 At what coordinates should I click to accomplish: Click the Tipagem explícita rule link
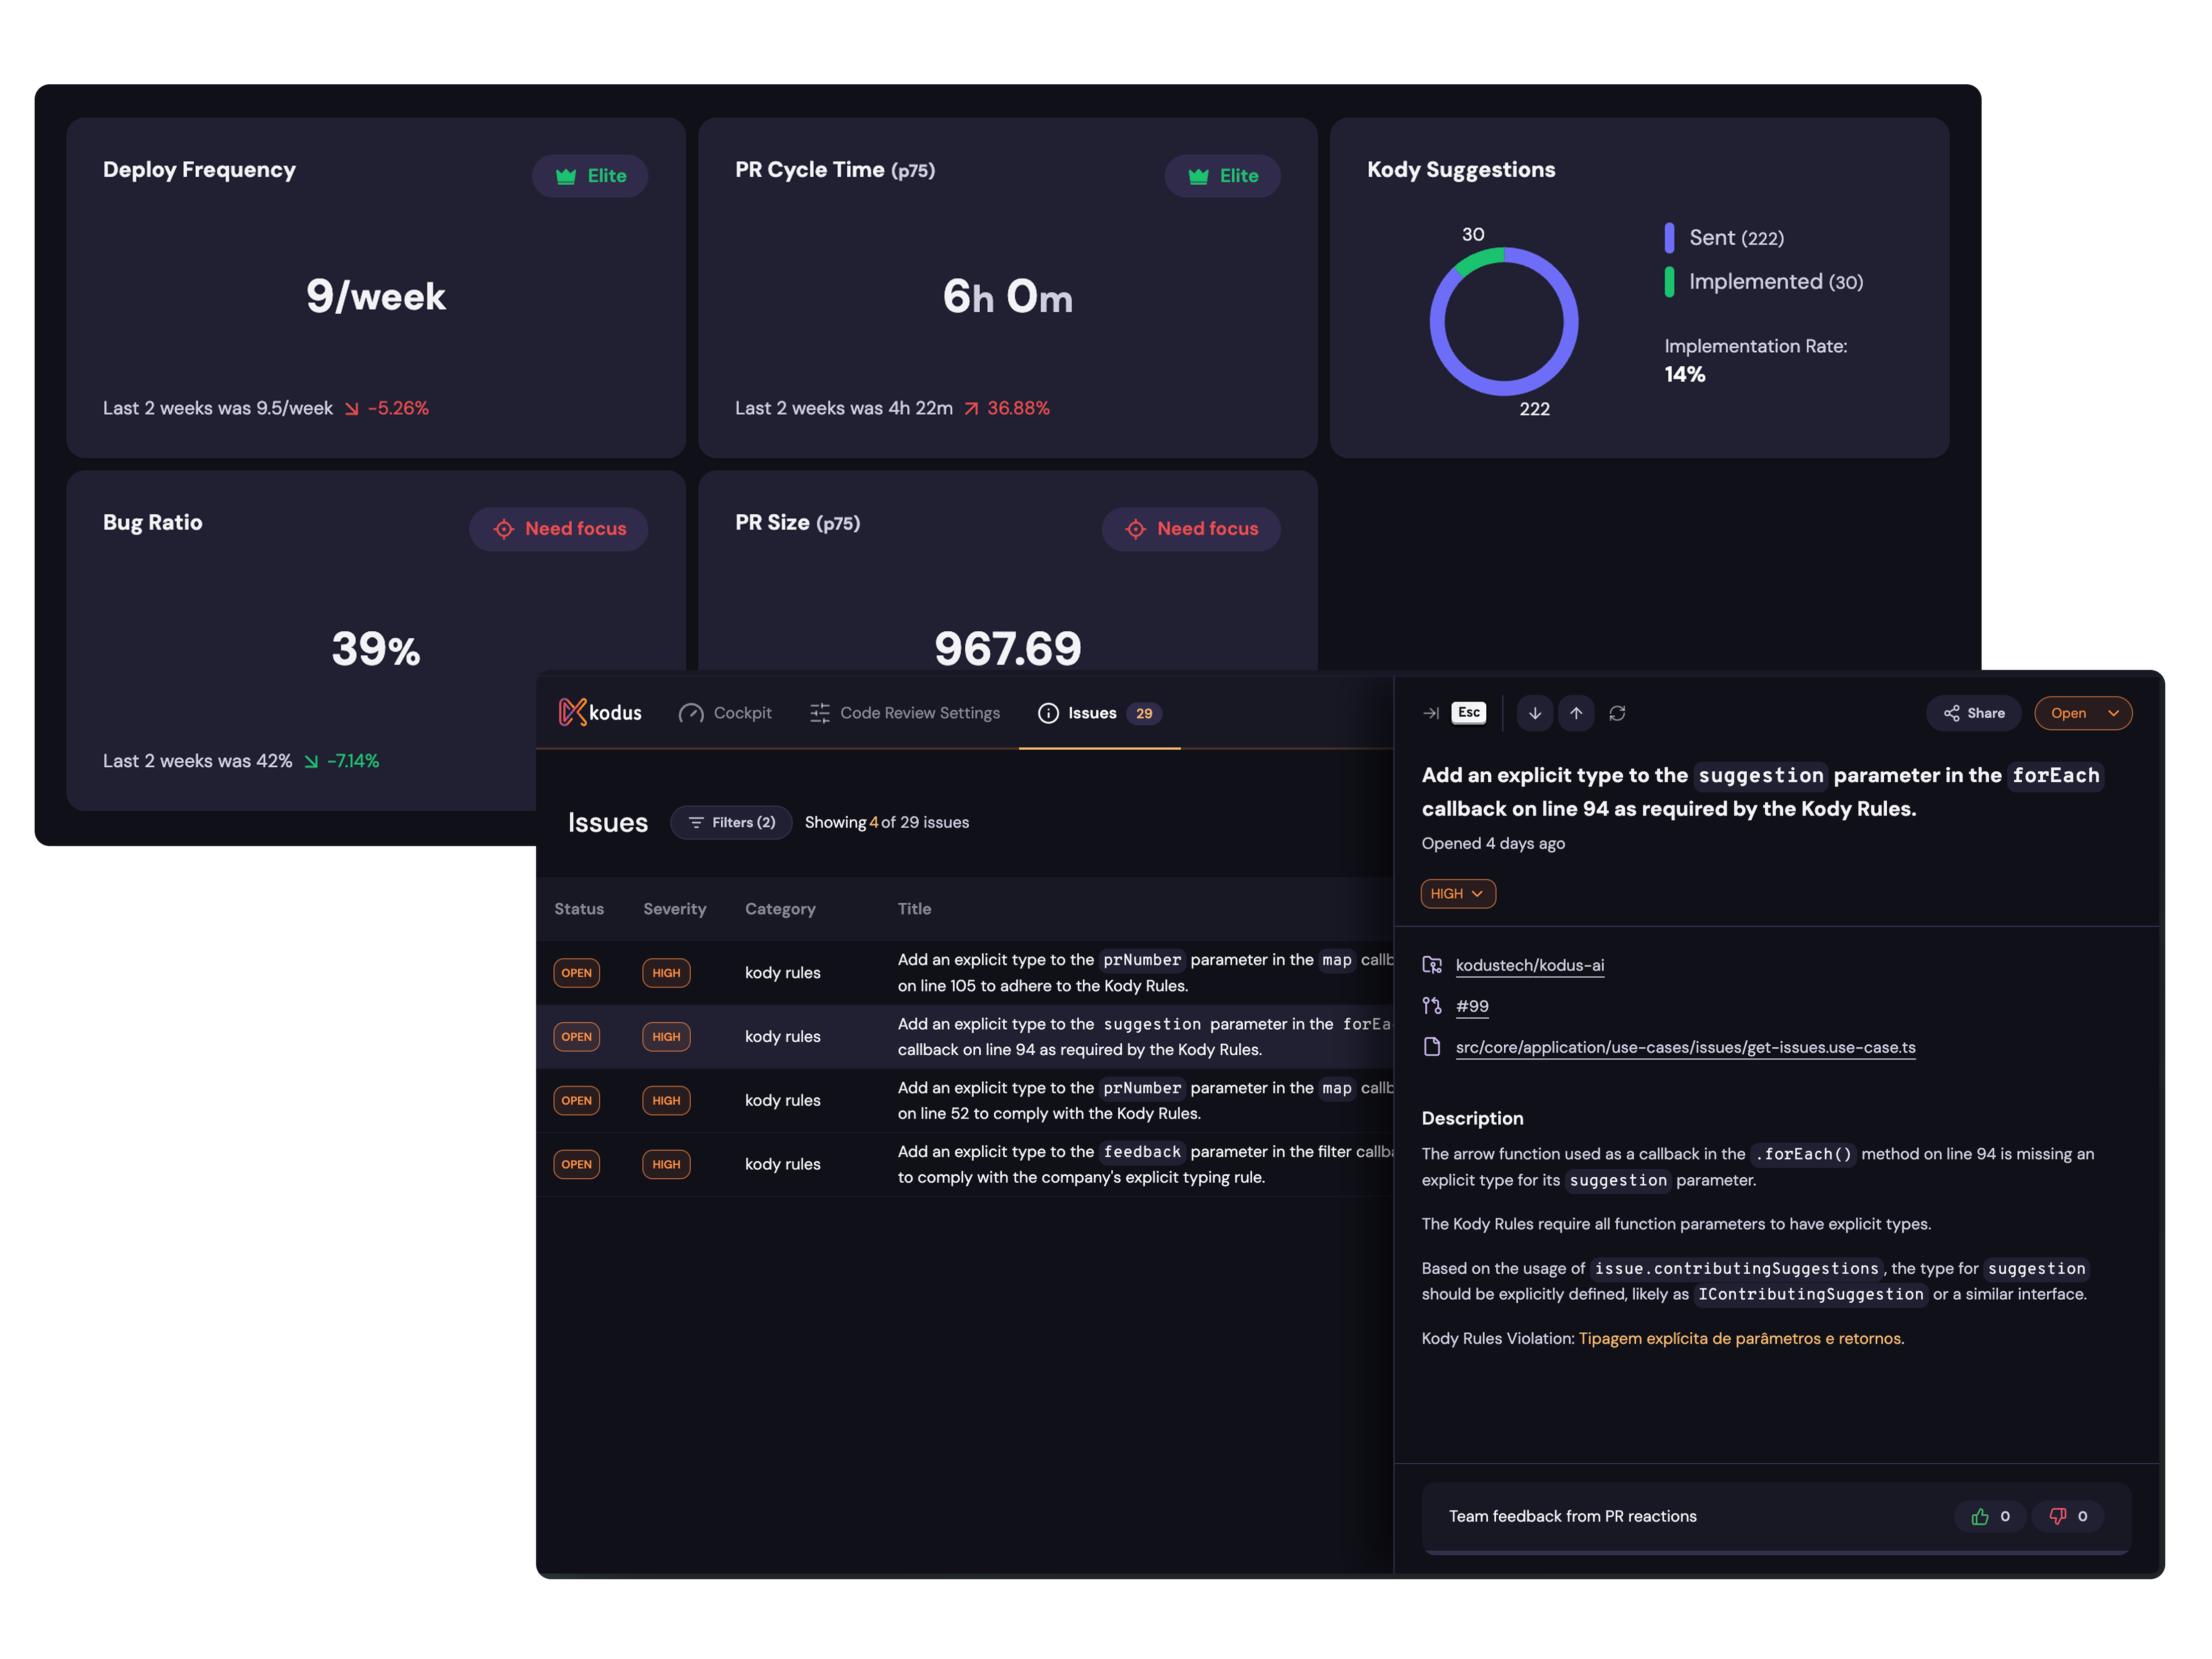(1739, 1338)
